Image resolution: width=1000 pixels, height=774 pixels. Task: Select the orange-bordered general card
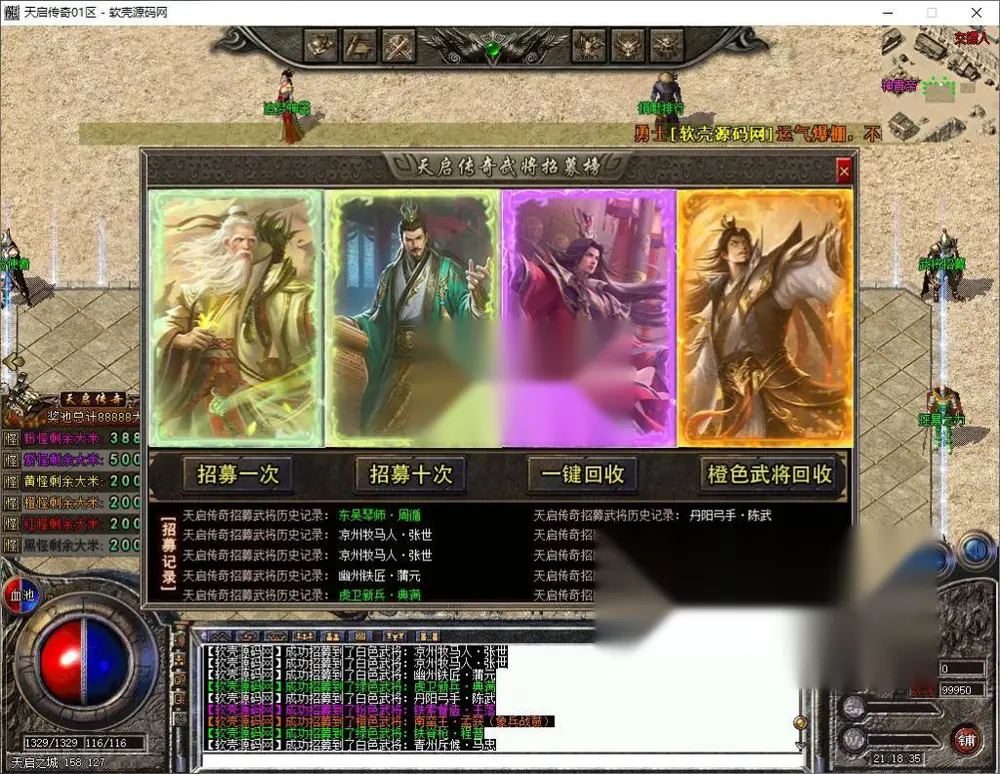click(x=765, y=318)
